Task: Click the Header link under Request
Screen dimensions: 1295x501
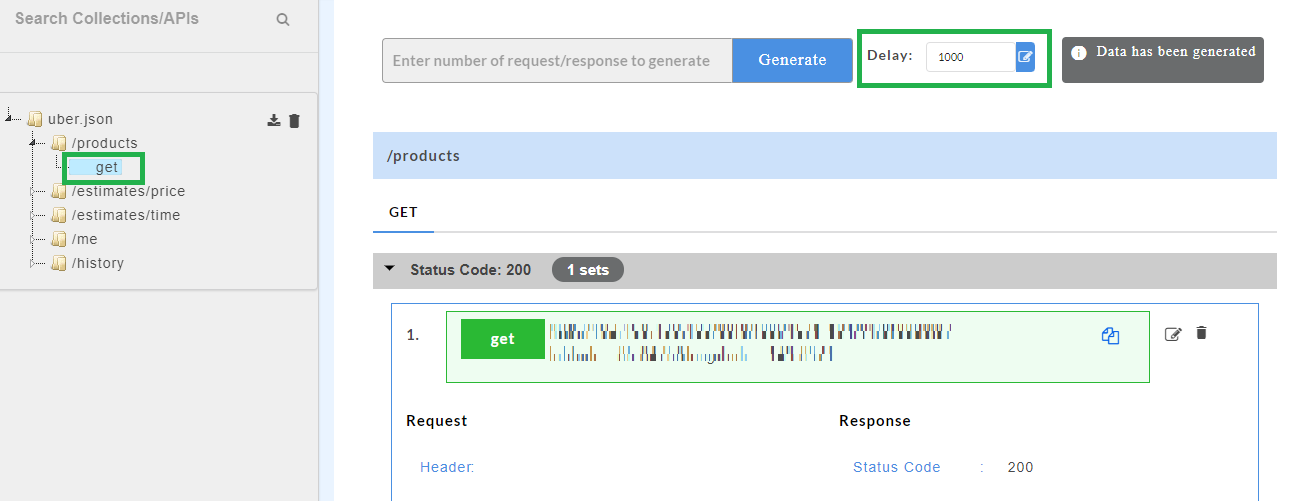Action: pos(447,467)
